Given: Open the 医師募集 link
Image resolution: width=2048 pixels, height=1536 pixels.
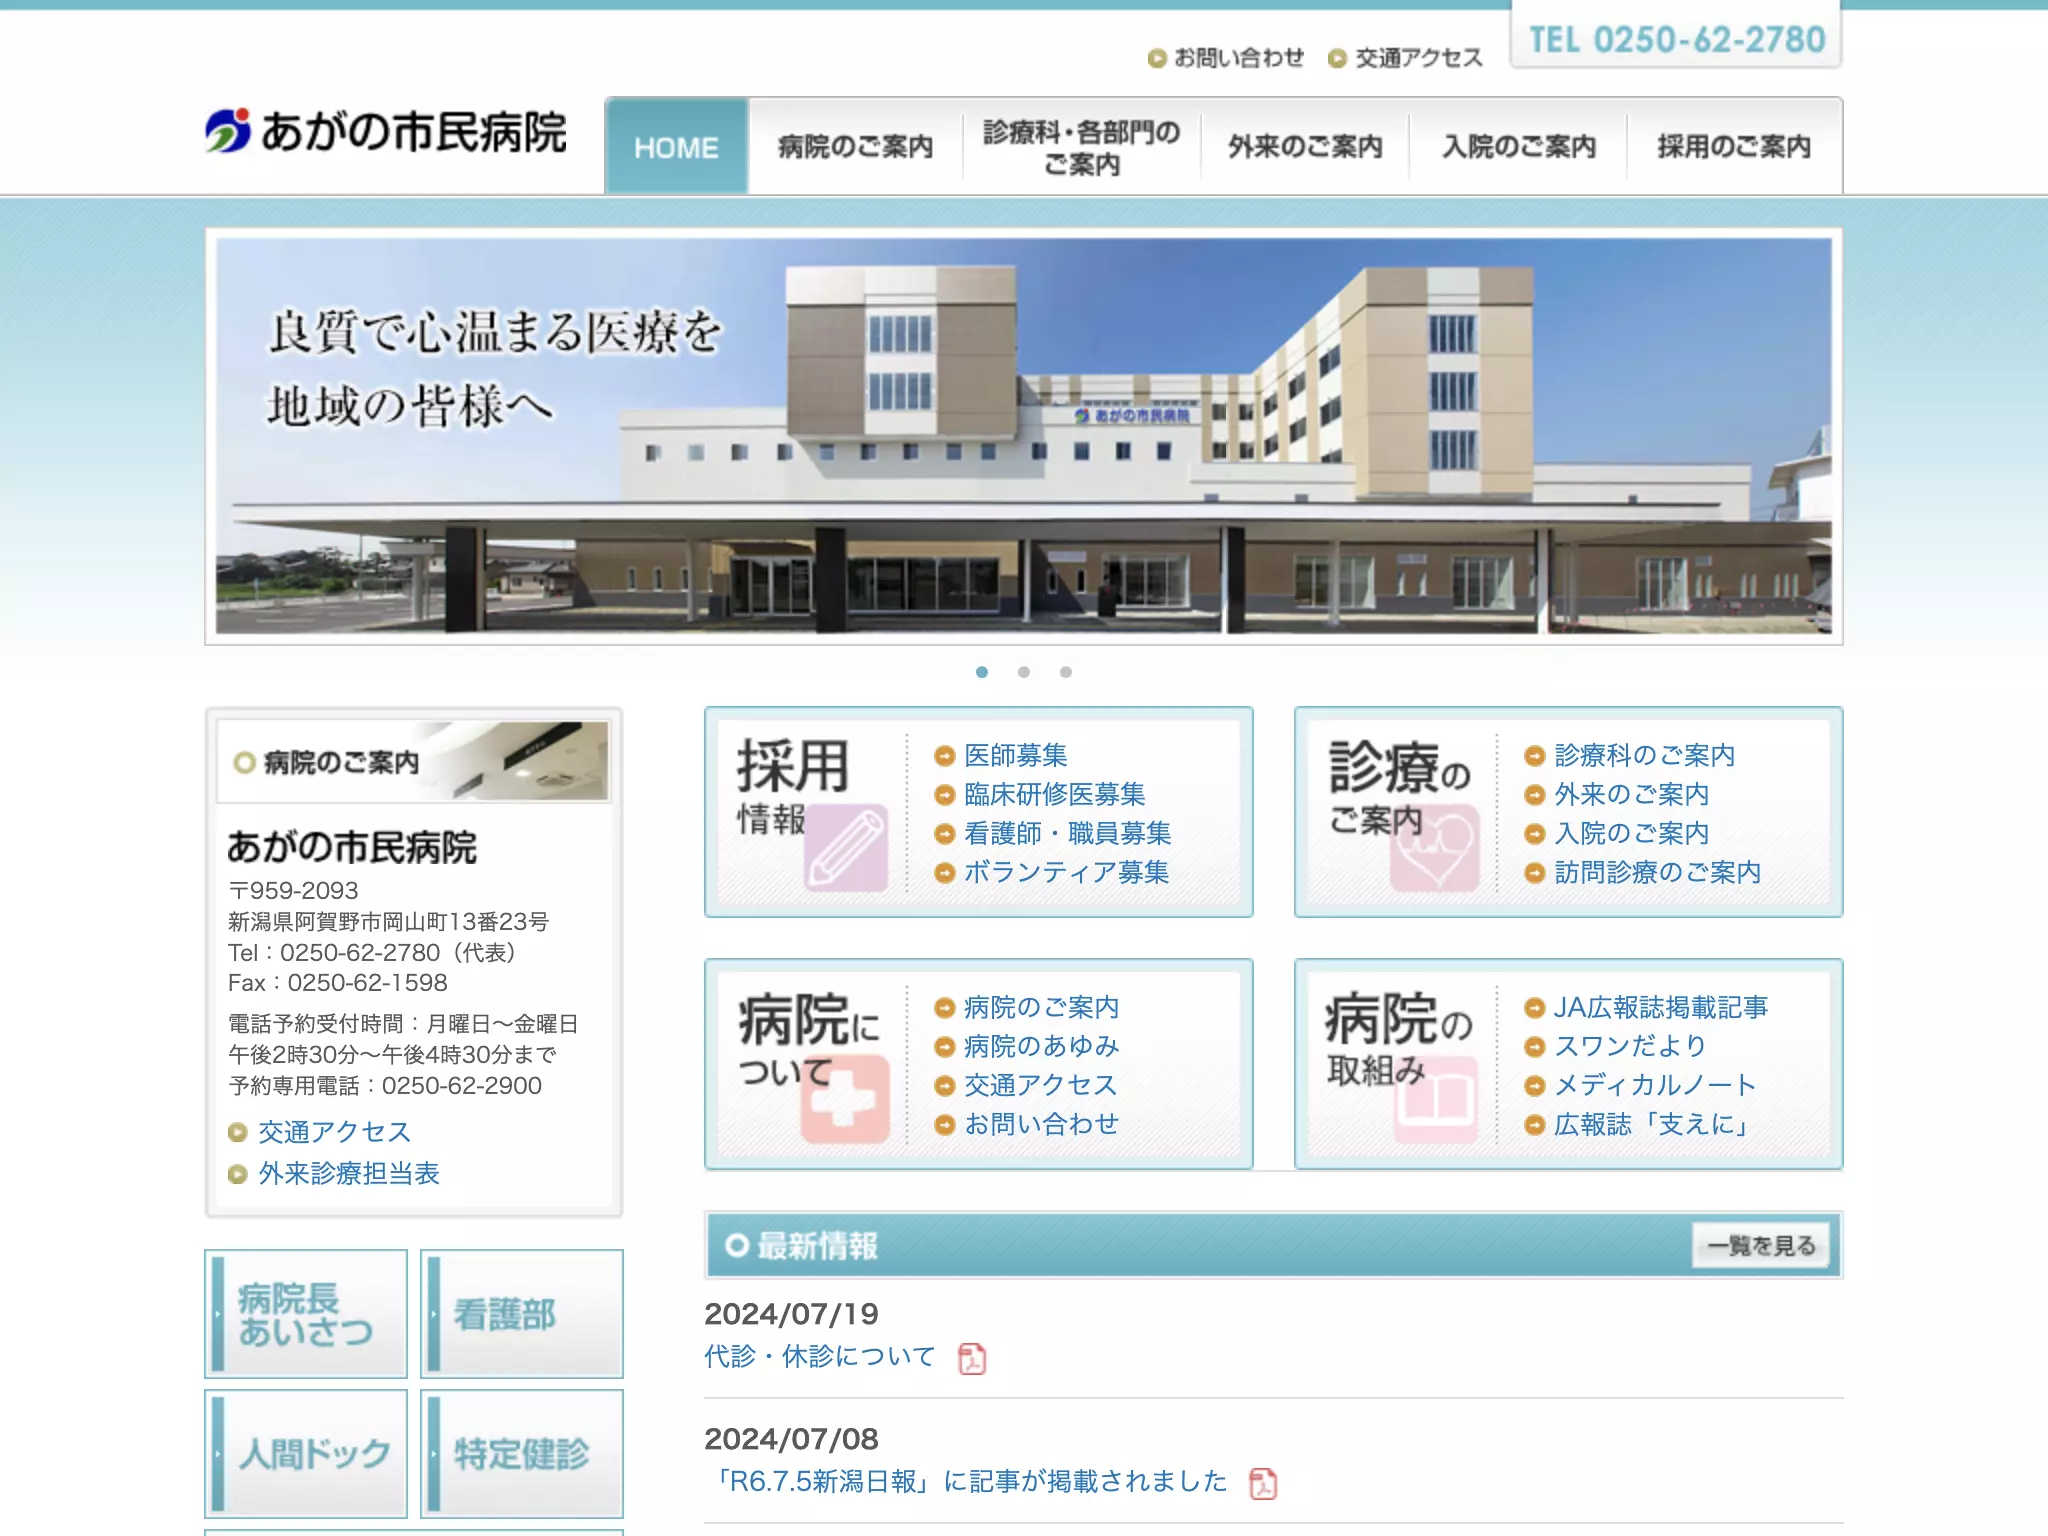Looking at the screenshot, I should coord(1016,755).
